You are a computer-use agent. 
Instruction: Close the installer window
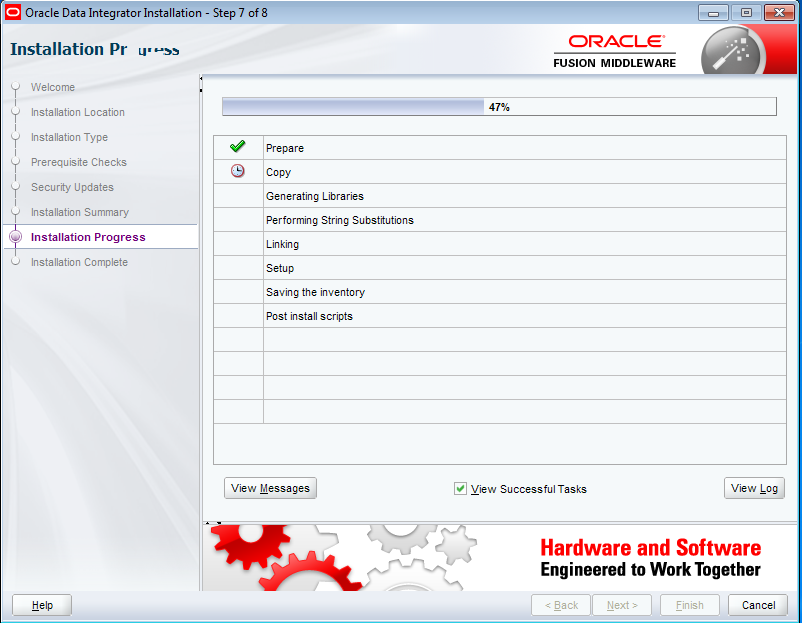pyautogui.click(x=779, y=13)
